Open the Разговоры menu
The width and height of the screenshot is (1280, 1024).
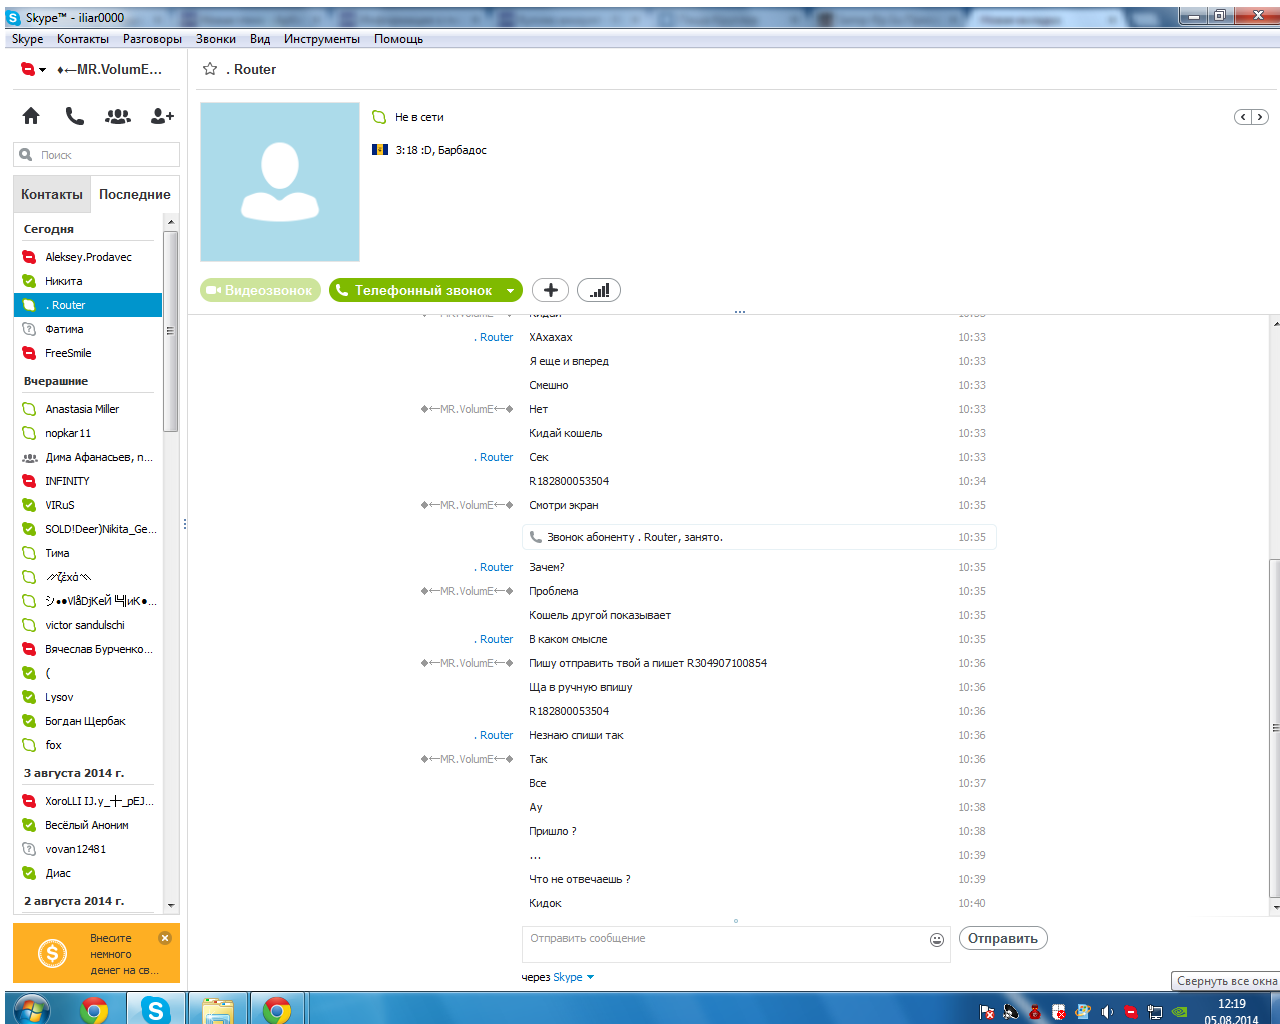(x=152, y=39)
